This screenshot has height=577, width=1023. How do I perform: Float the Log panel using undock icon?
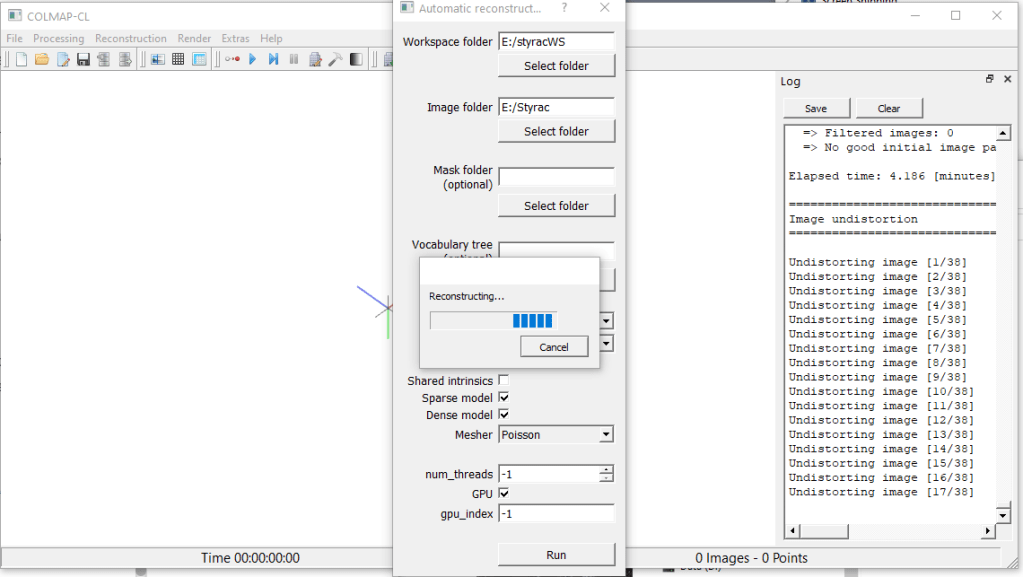(989, 80)
